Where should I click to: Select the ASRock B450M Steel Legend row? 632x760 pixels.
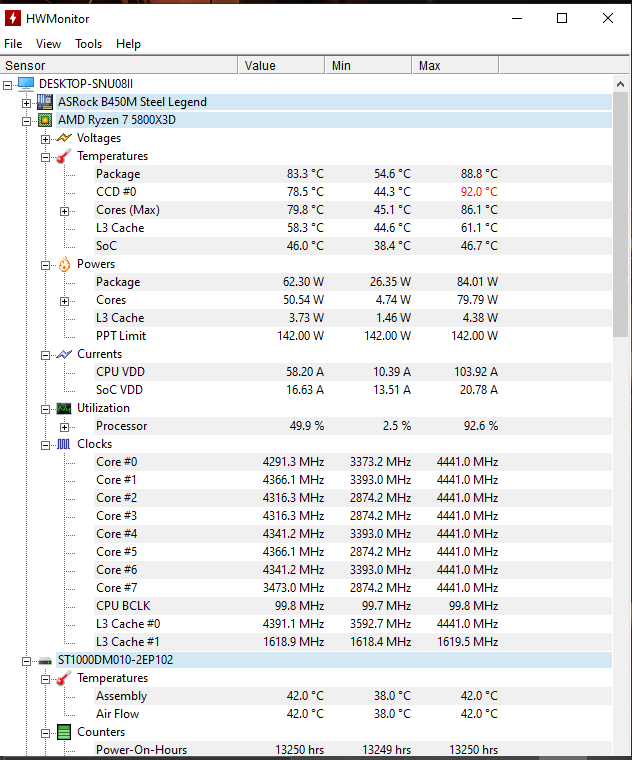point(334,102)
